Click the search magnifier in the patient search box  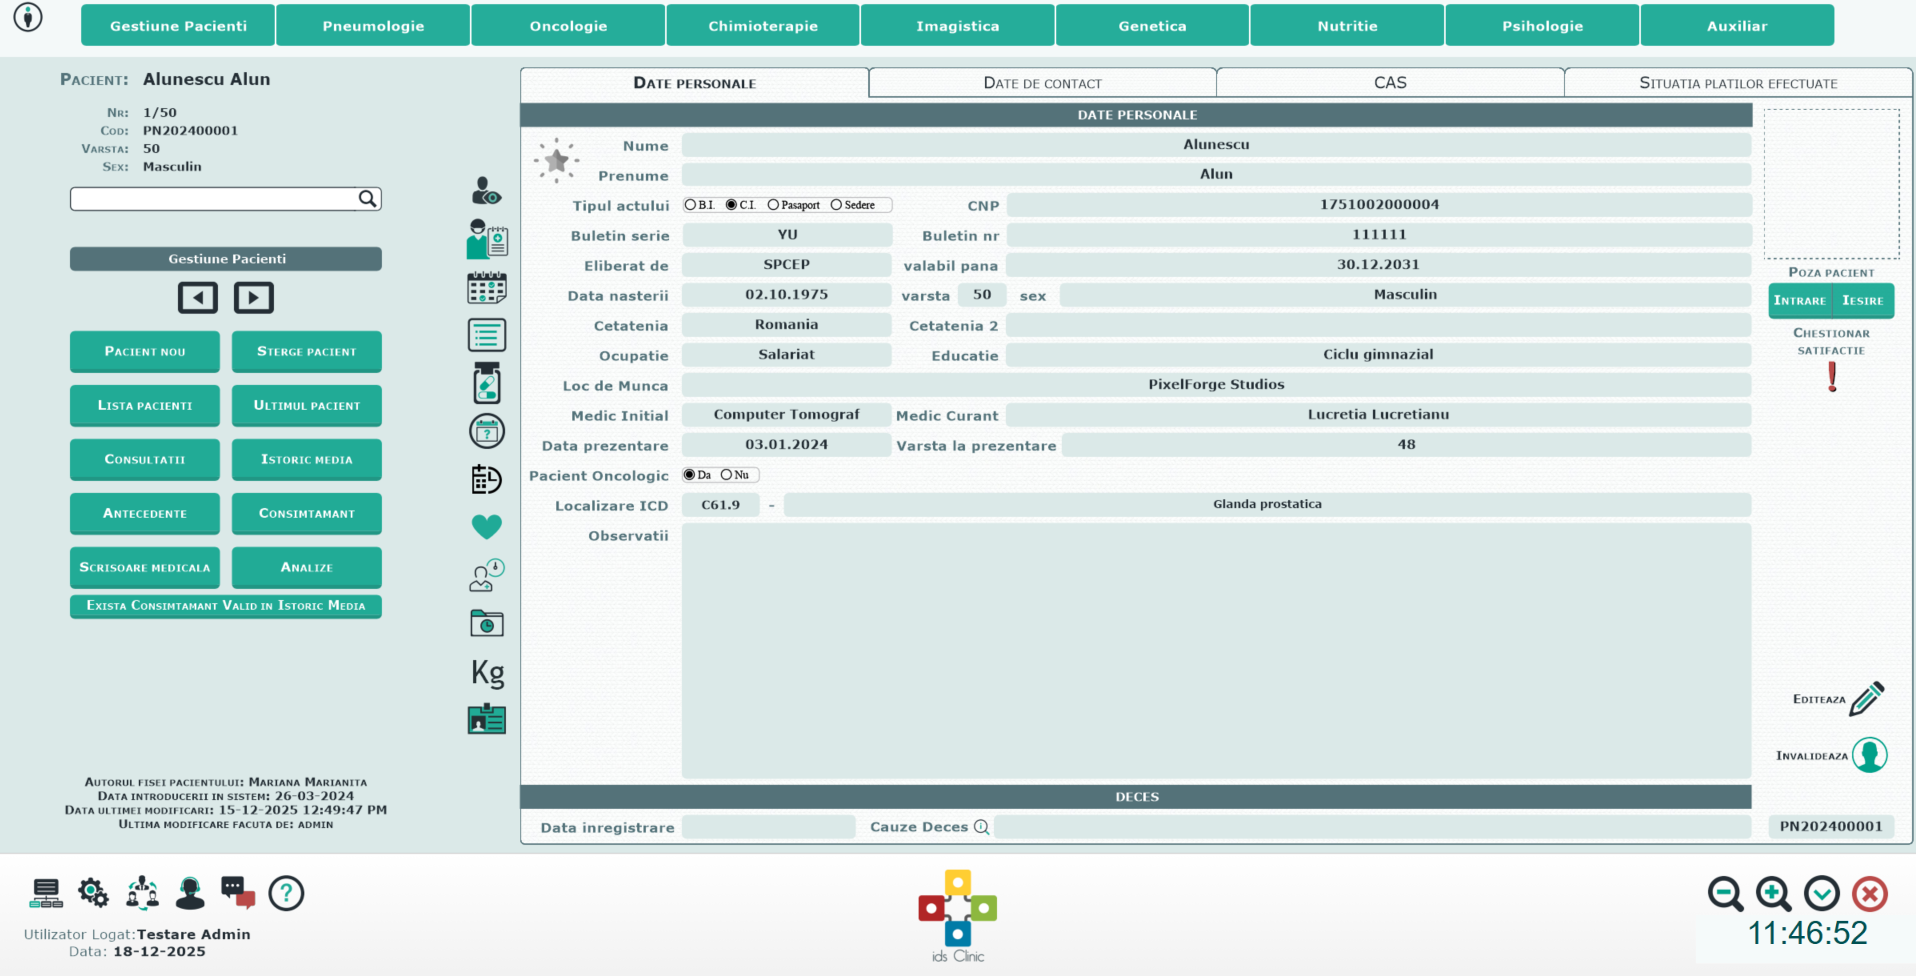tap(367, 199)
